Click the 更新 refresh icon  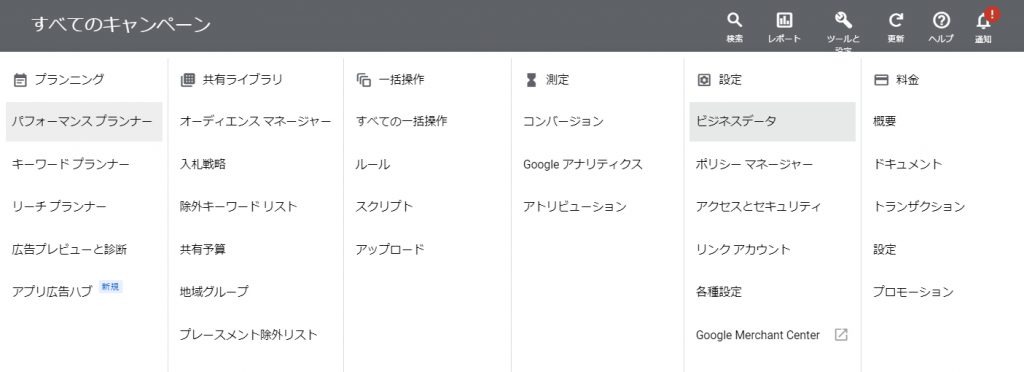(895, 20)
